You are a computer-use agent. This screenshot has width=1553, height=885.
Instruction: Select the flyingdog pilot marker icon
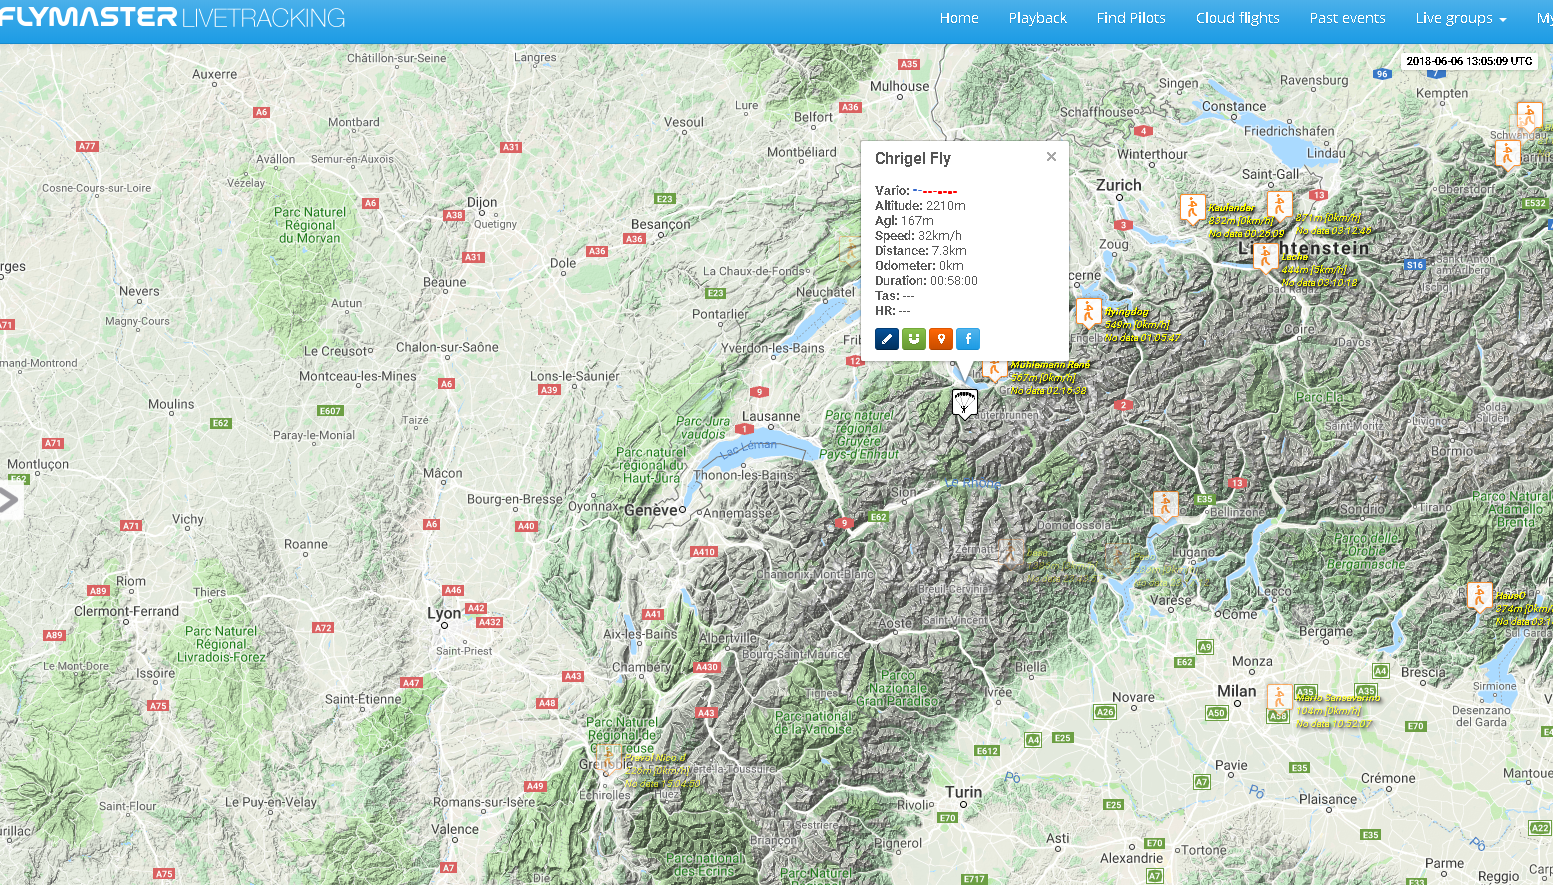[x=1088, y=312]
